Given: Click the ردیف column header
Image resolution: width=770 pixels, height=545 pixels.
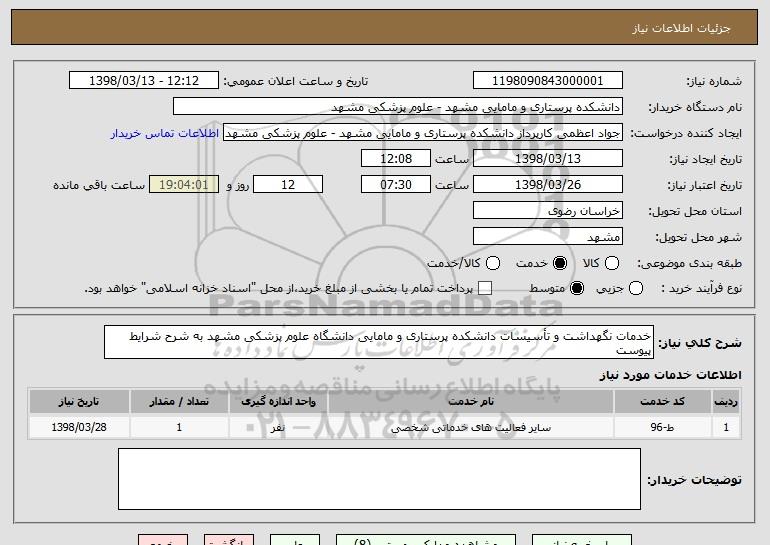Looking at the screenshot, I should tap(726, 402).
